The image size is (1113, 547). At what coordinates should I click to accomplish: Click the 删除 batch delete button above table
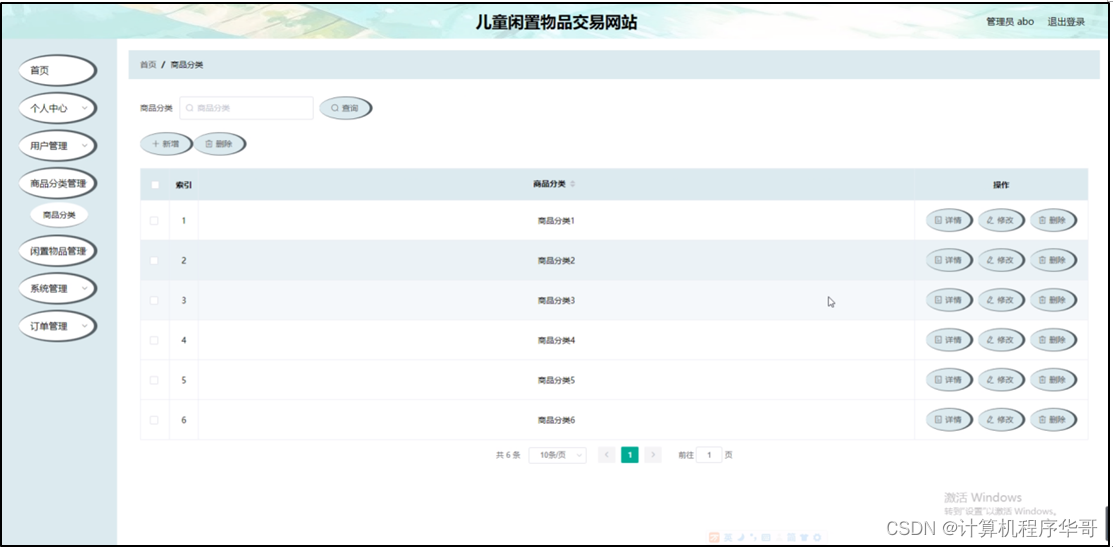[x=220, y=144]
